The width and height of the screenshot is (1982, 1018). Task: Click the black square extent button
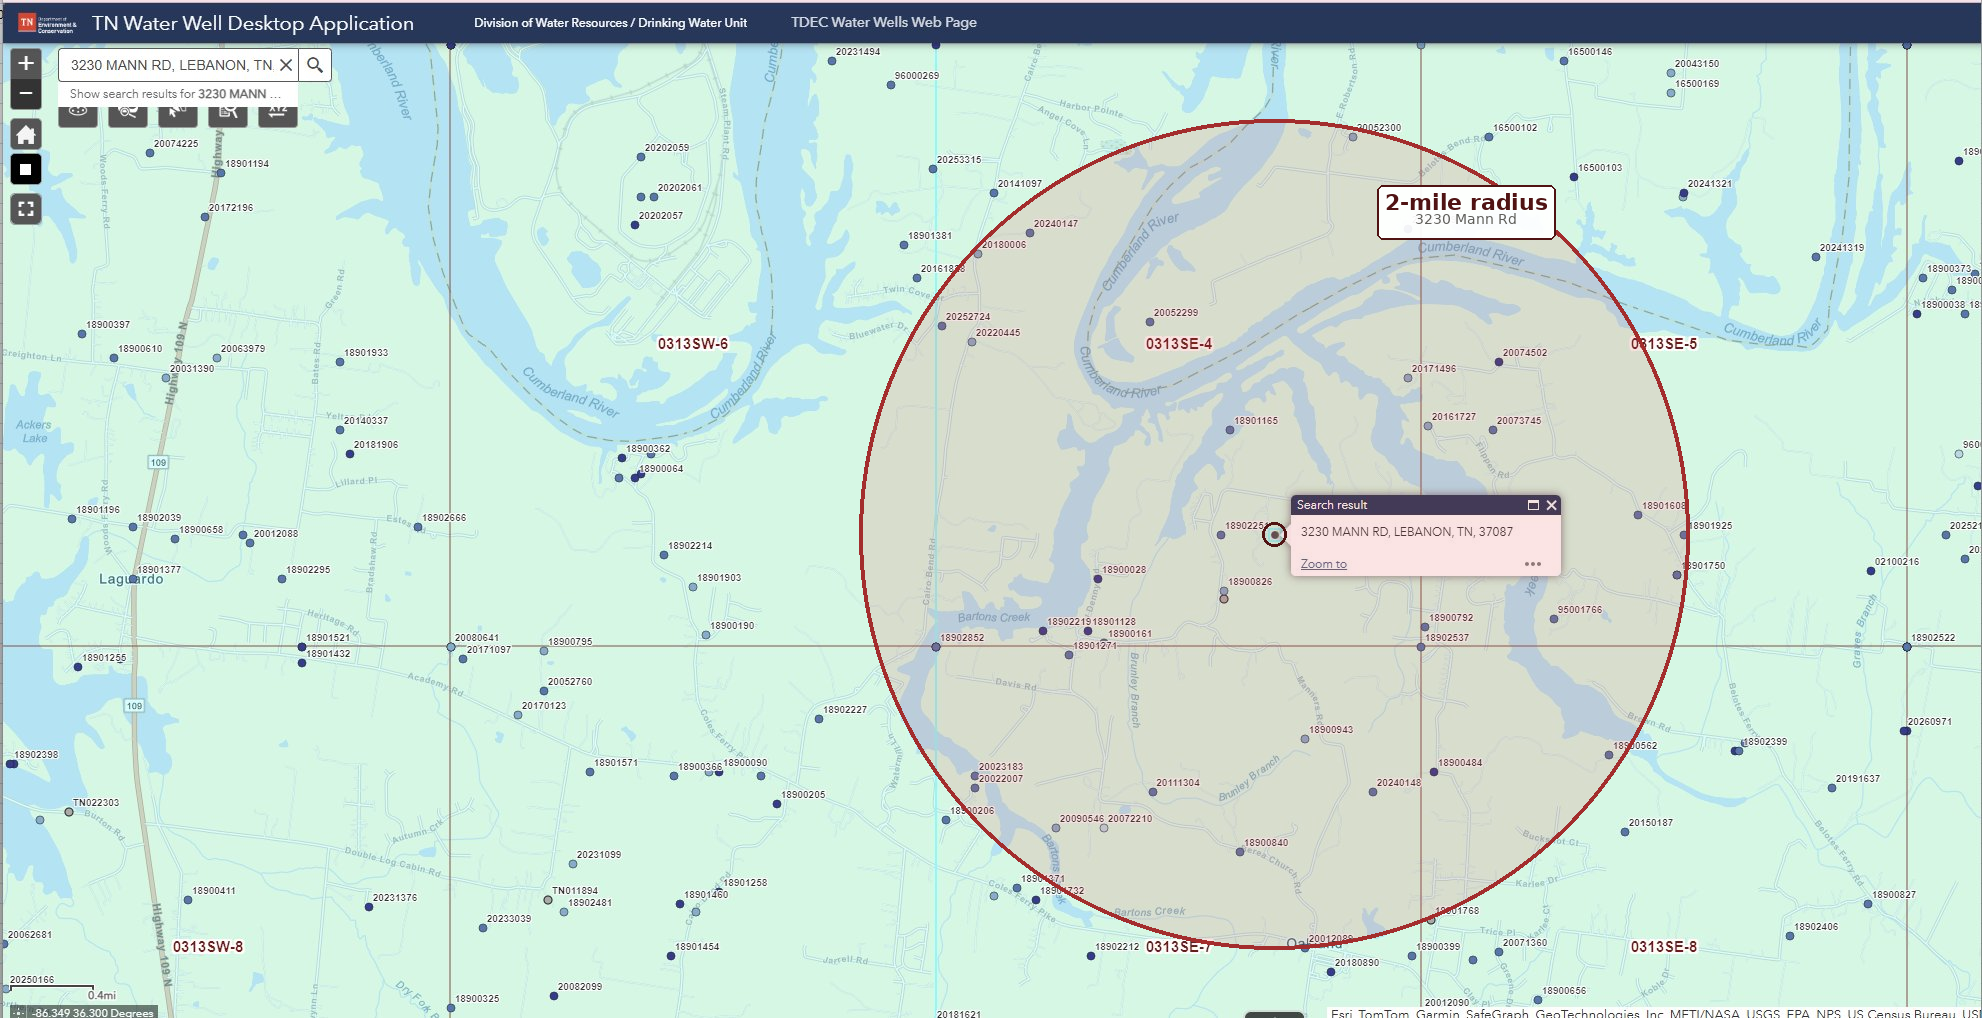26,169
